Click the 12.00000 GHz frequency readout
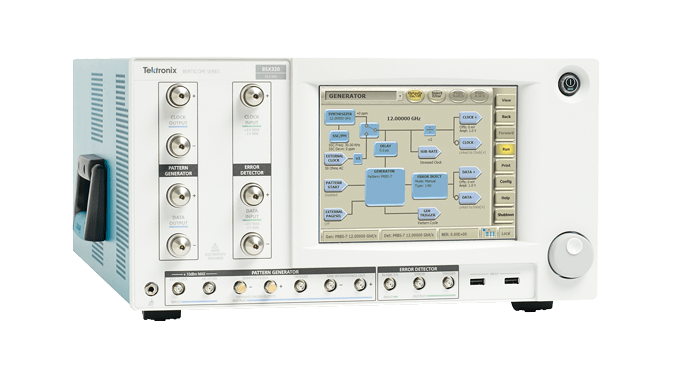The height and width of the screenshot is (372, 675). click(404, 118)
